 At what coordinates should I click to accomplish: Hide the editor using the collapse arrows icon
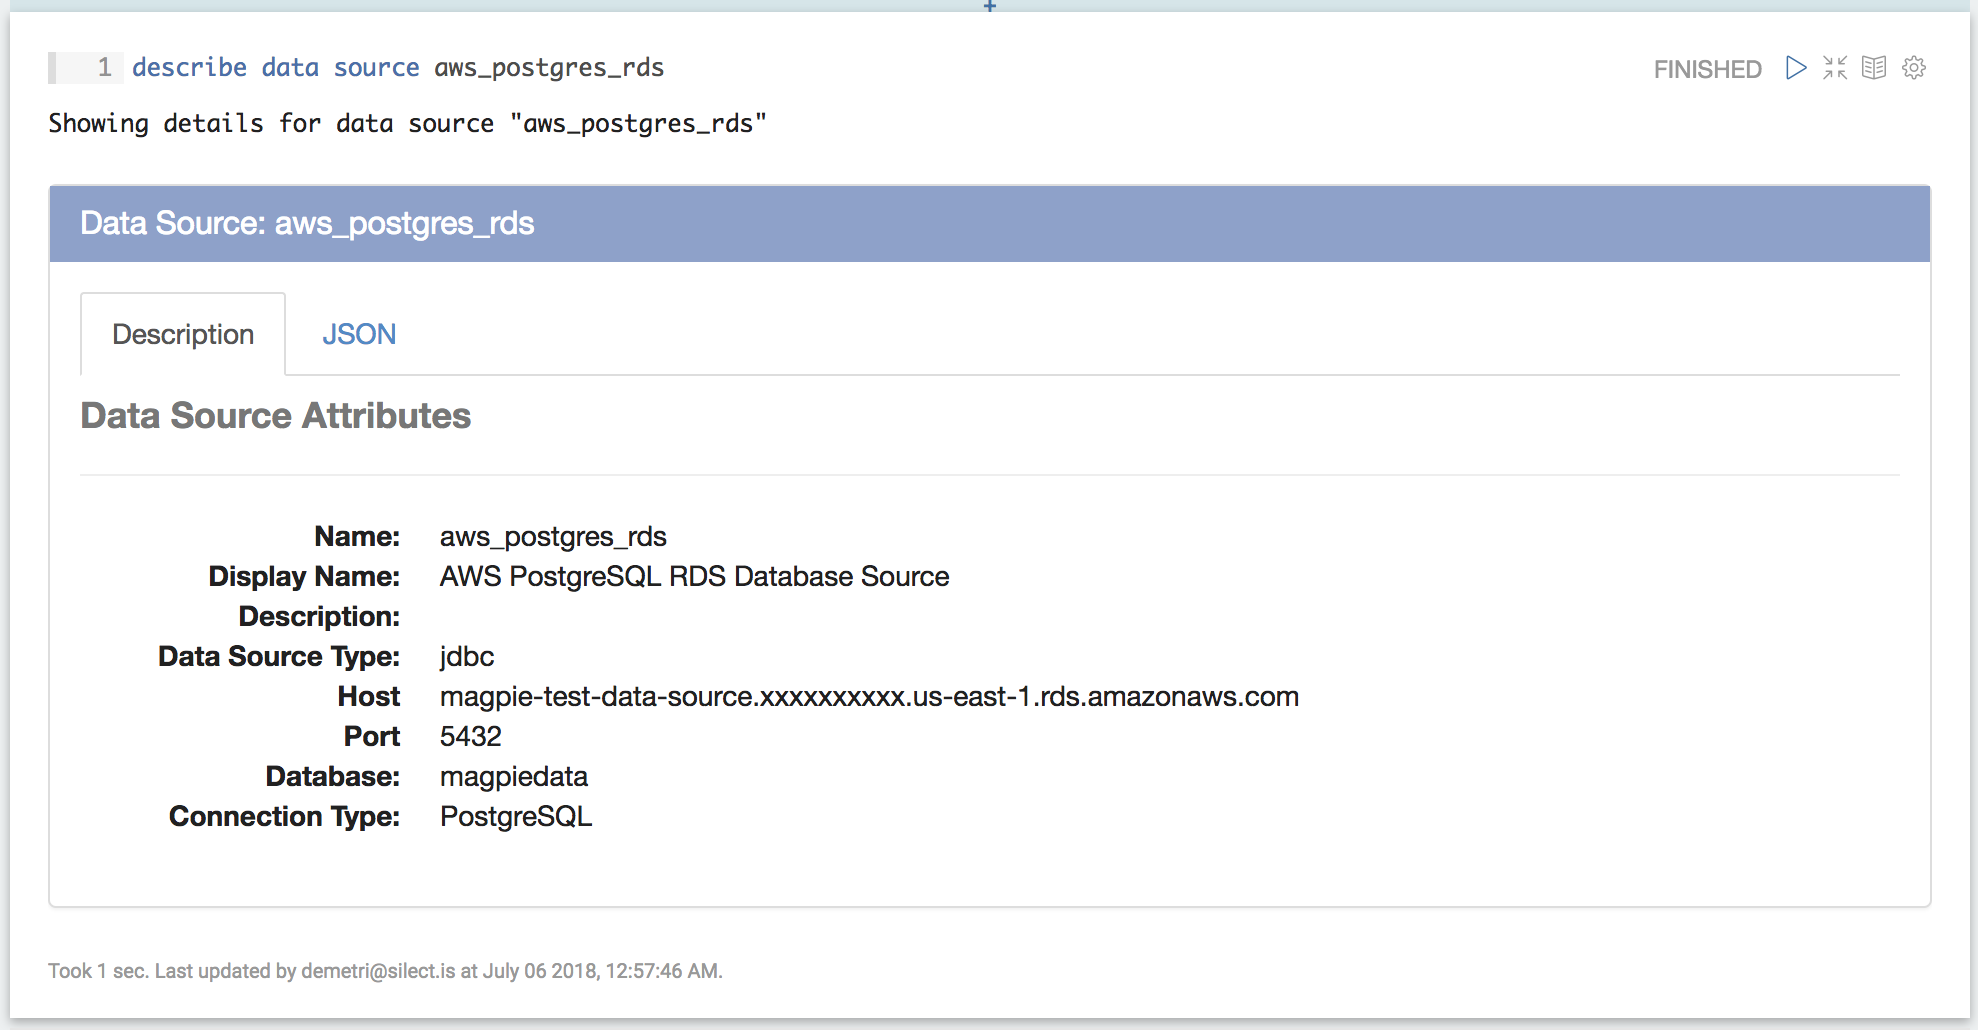pos(1835,68)
